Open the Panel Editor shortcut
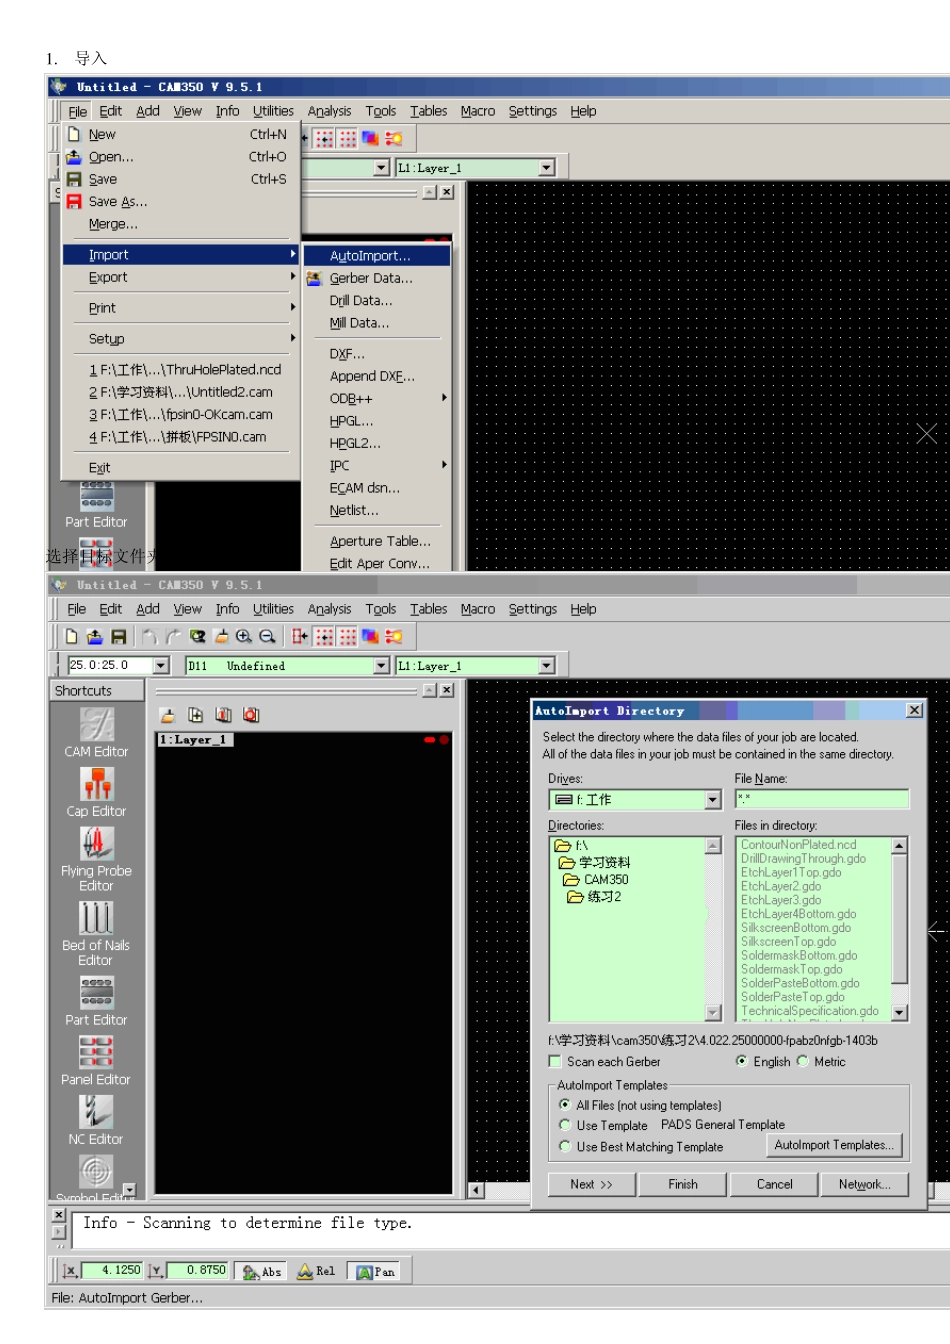Viewport: 950px width, 1344px height. (97, 1060)
